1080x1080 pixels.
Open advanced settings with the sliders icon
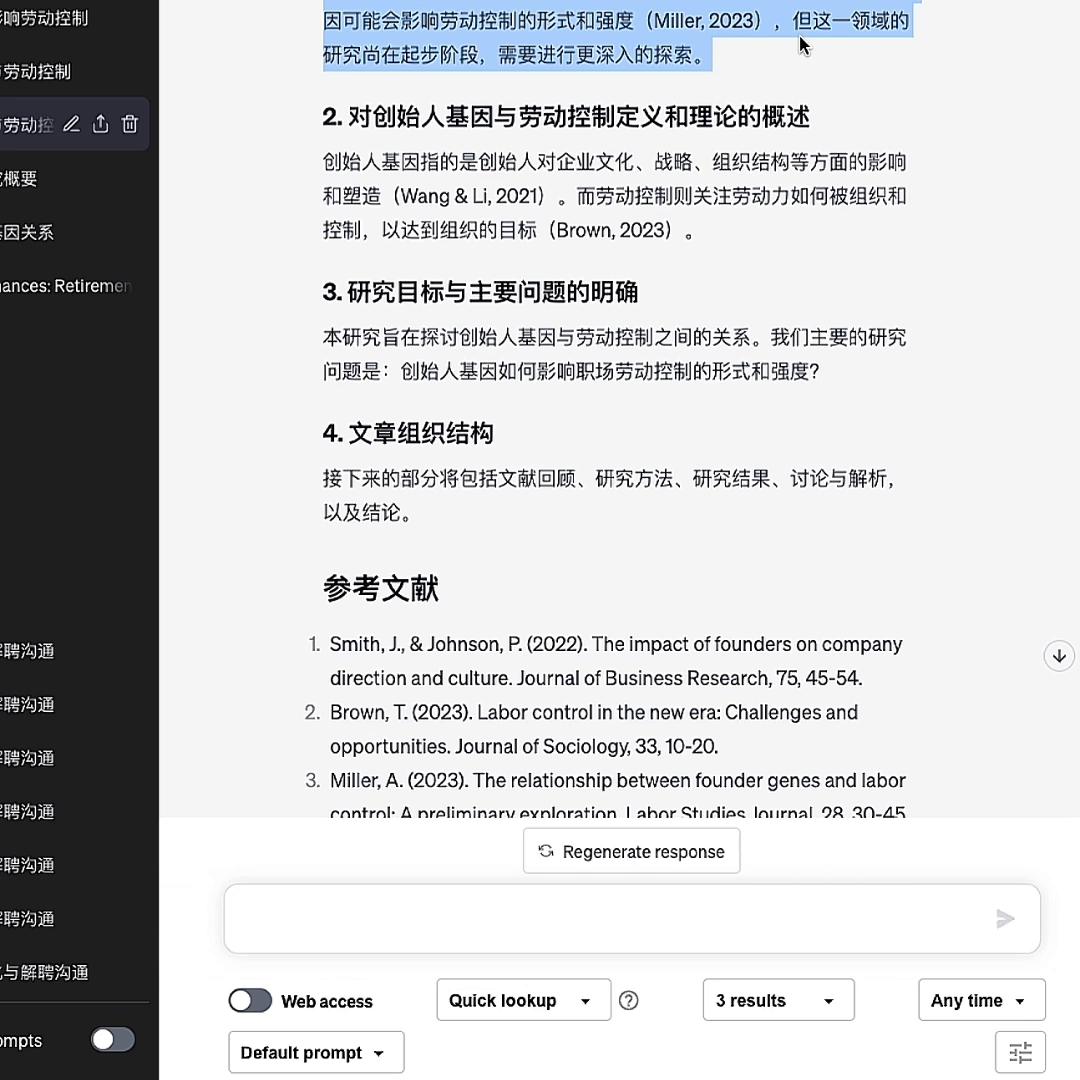tap(1020, 1052)
